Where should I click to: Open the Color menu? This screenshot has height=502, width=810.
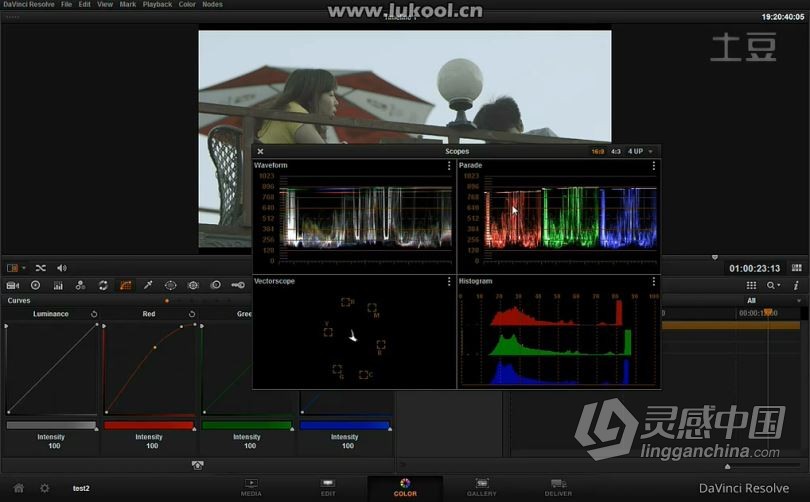pyautogui.click(x=187, y=4)
